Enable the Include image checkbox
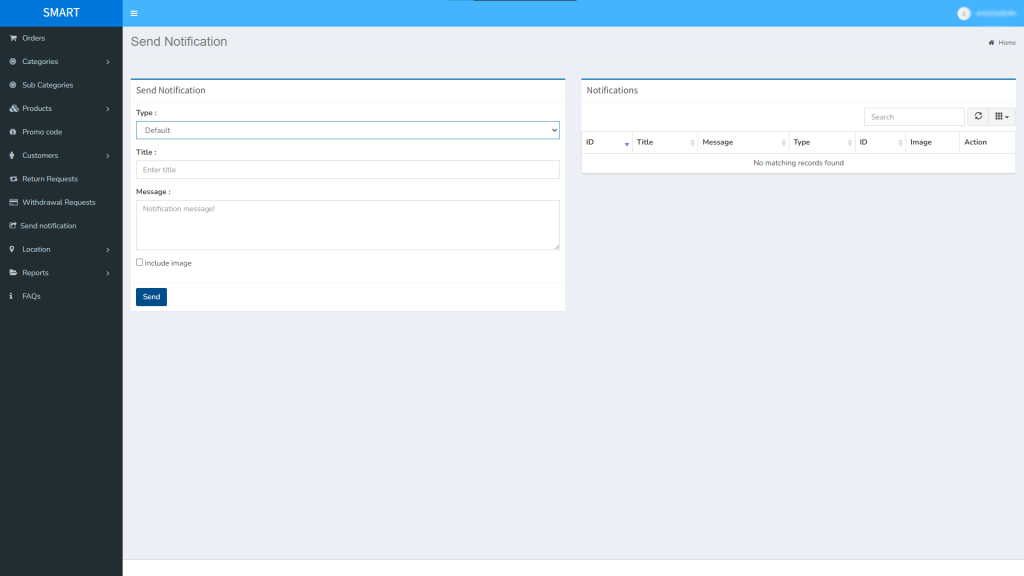Viewport: 1024px width, 576px height. 139,262
